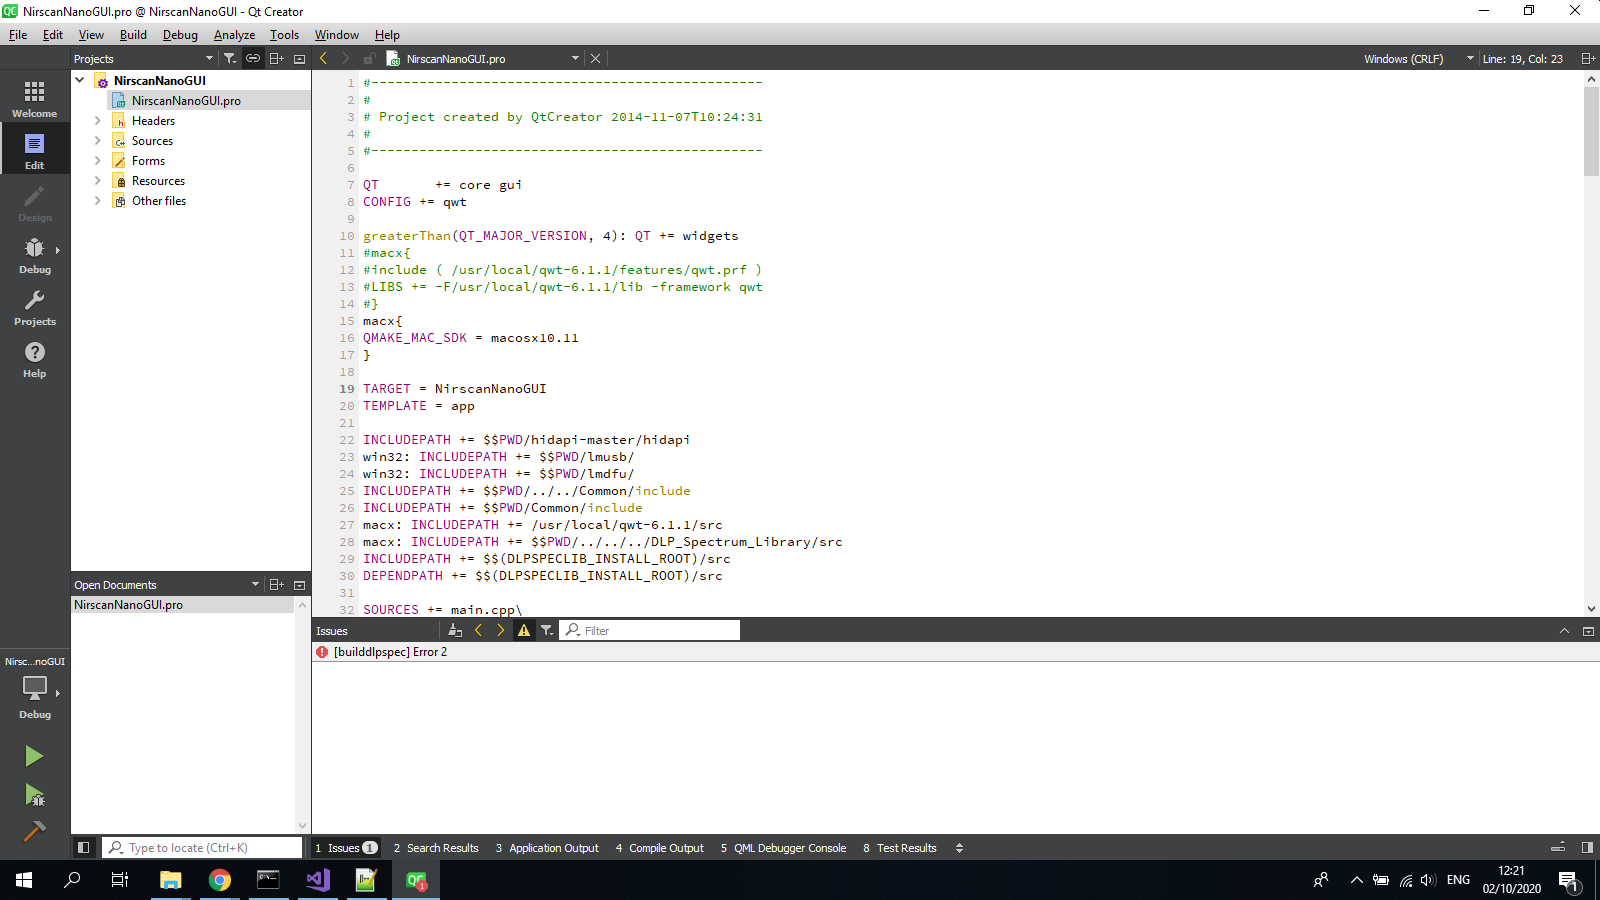This screenshot has width=1600, height=900.
Task: Clear the Issues pane
Action: 455,630
